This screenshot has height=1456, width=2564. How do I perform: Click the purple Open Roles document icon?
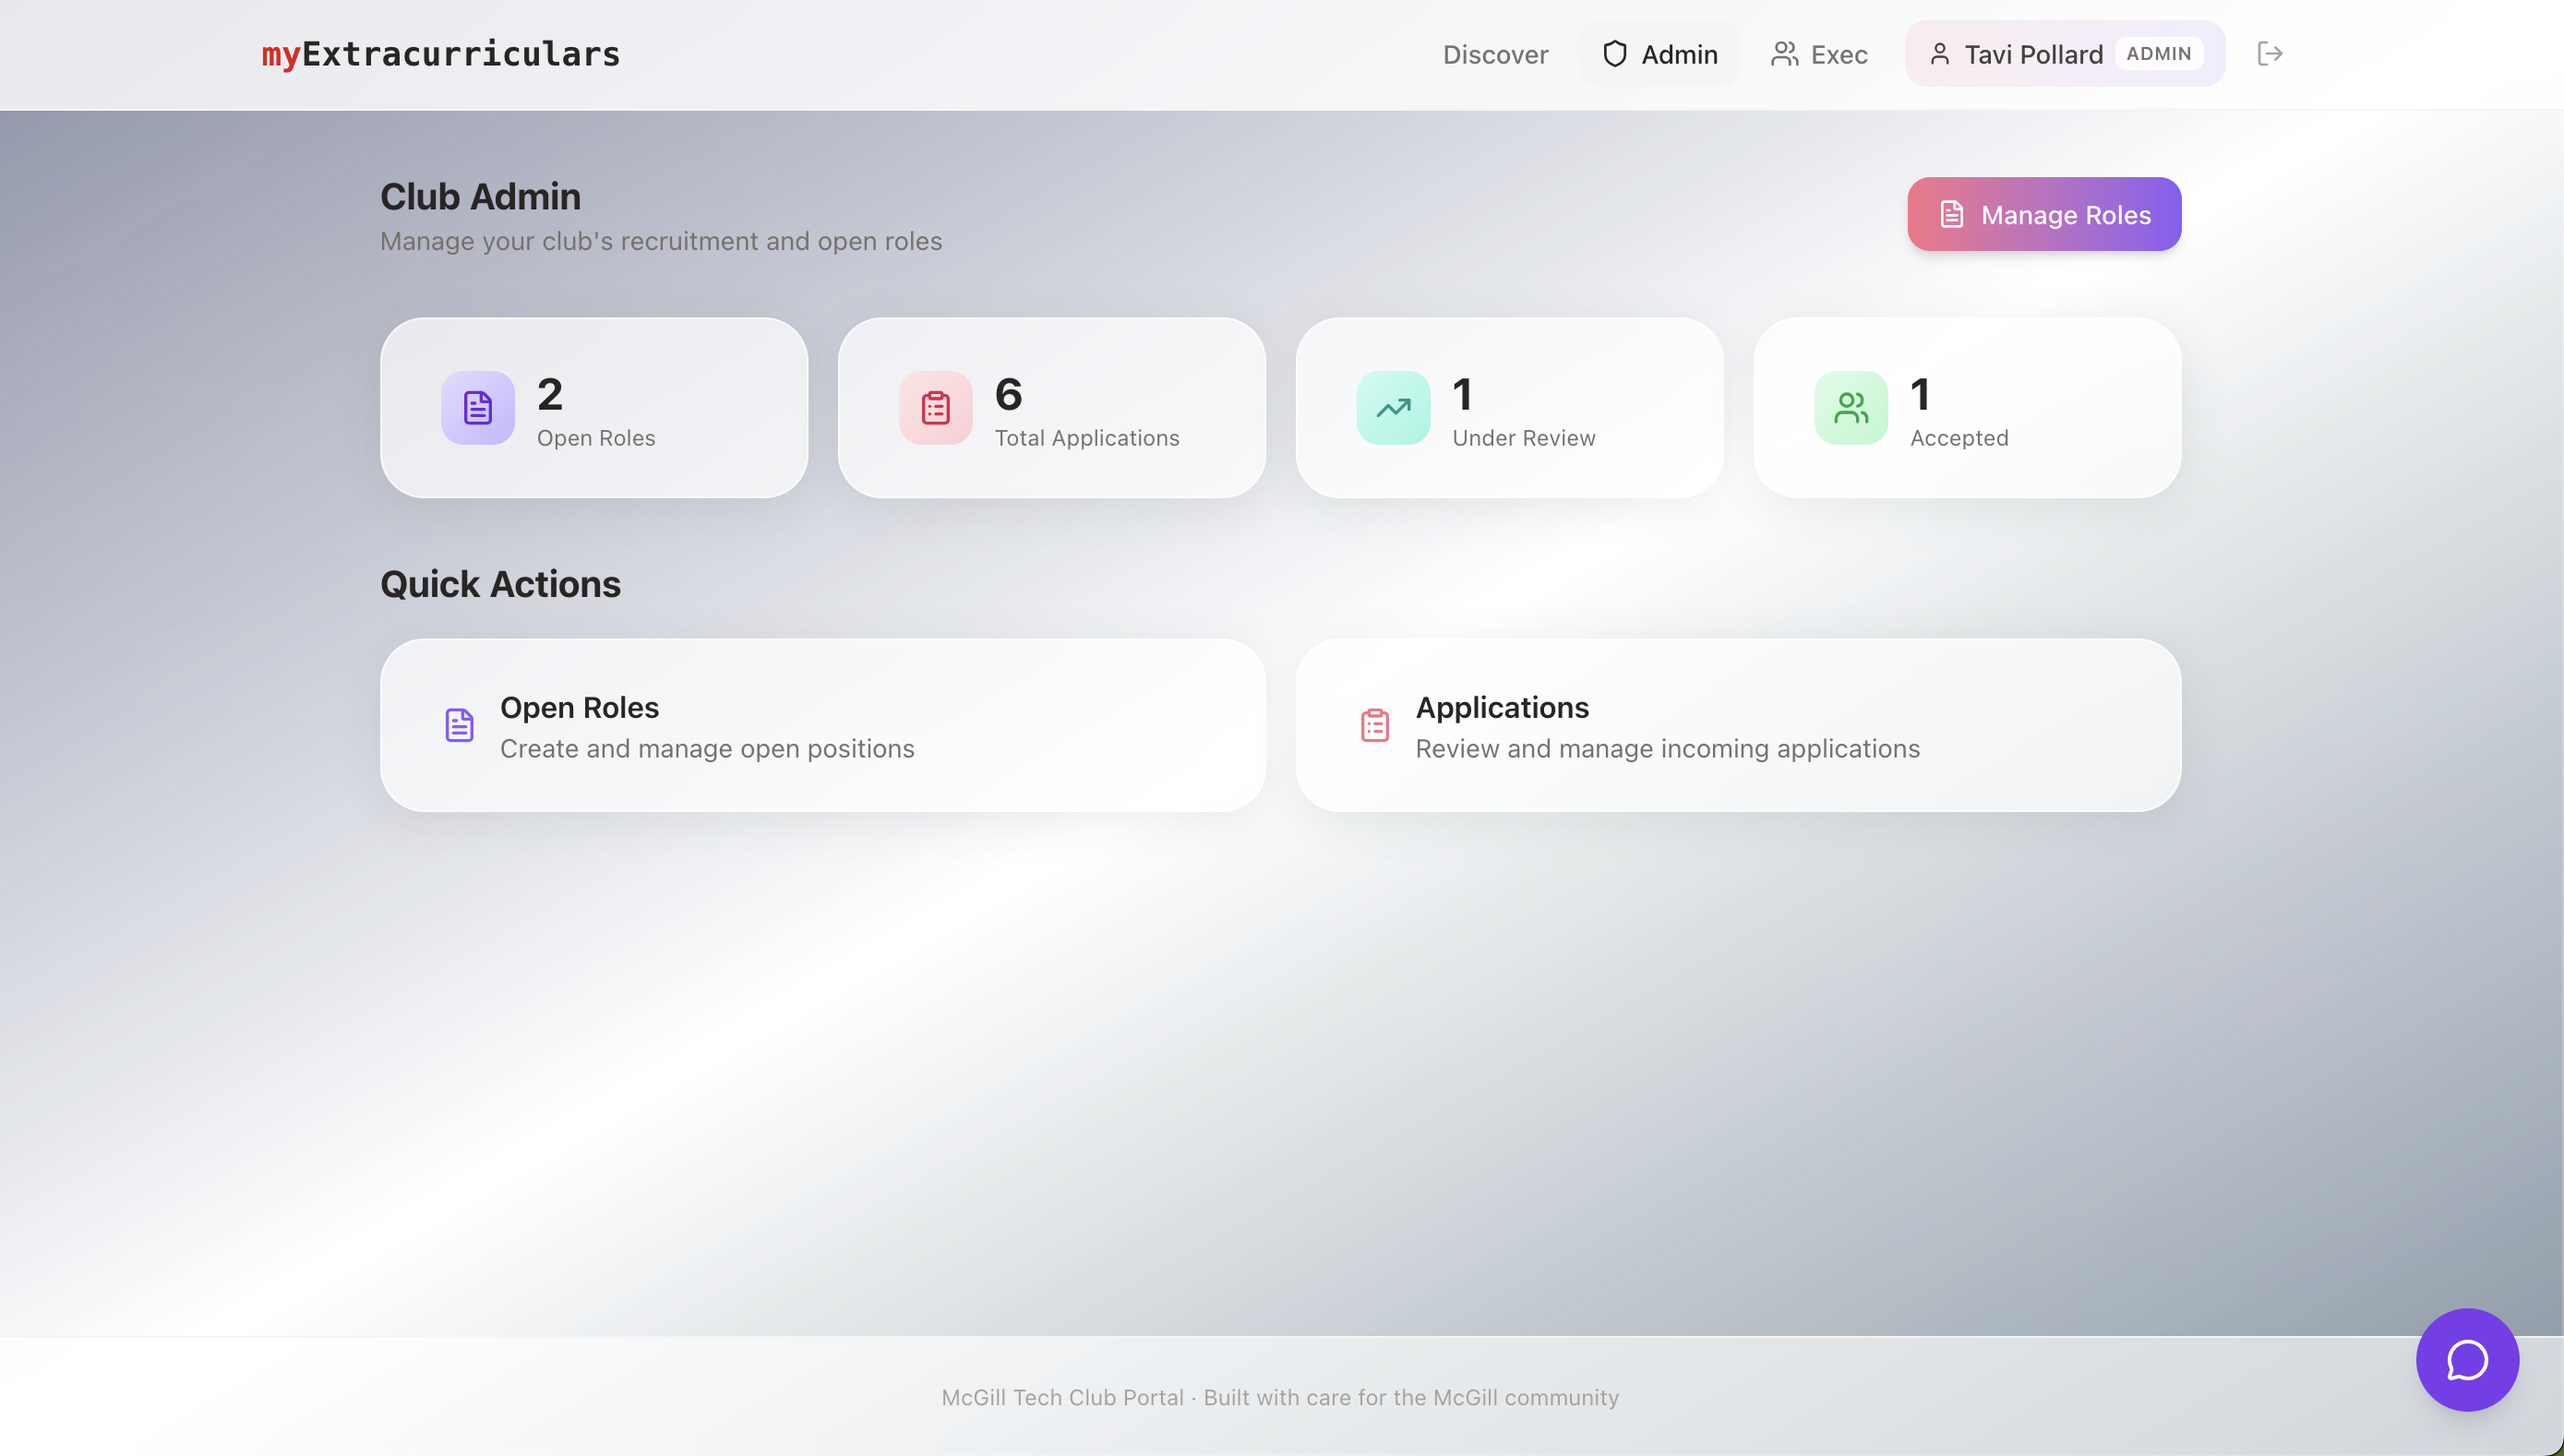pos(477,408)
